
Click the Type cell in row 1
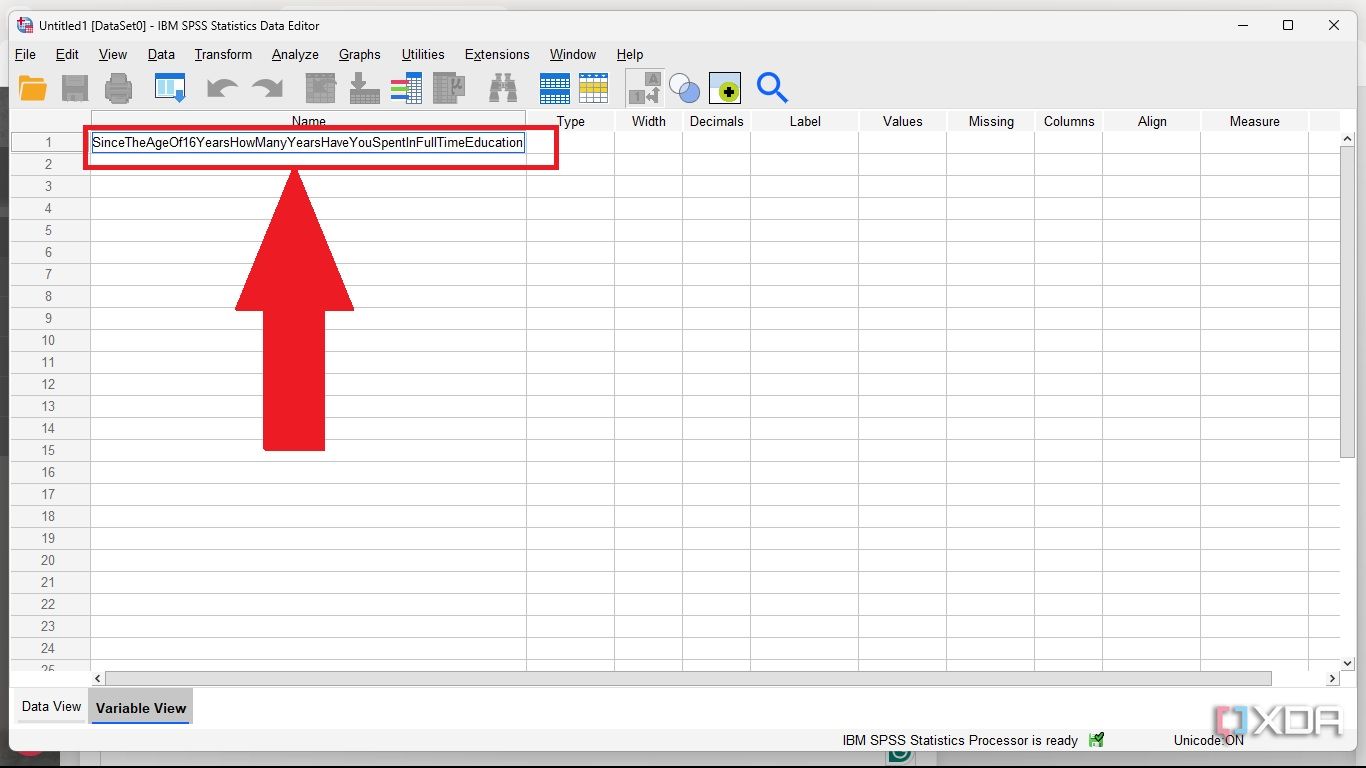[x=570, y=143]
